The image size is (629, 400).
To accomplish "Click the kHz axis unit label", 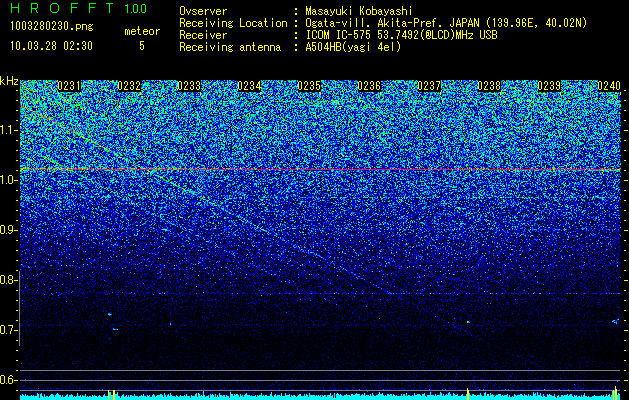I will coord(9,81).
